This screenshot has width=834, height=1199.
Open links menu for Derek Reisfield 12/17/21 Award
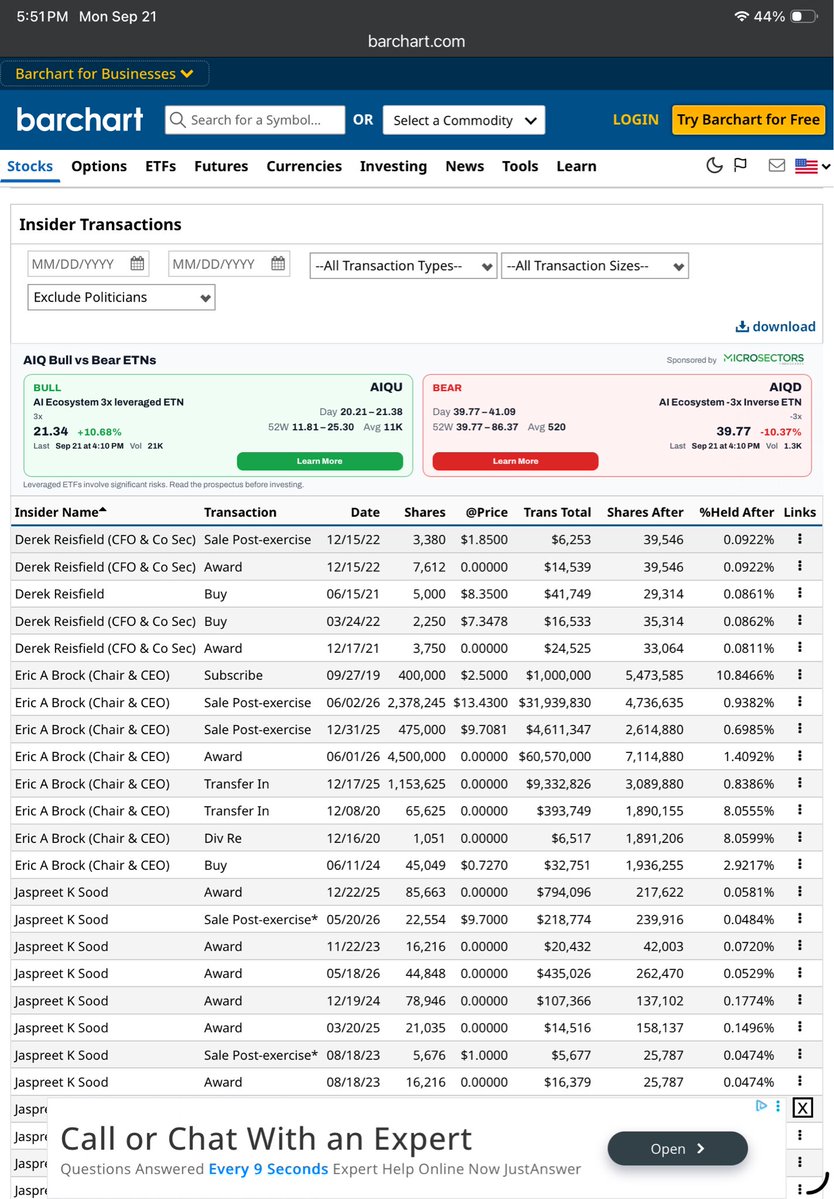800,647
